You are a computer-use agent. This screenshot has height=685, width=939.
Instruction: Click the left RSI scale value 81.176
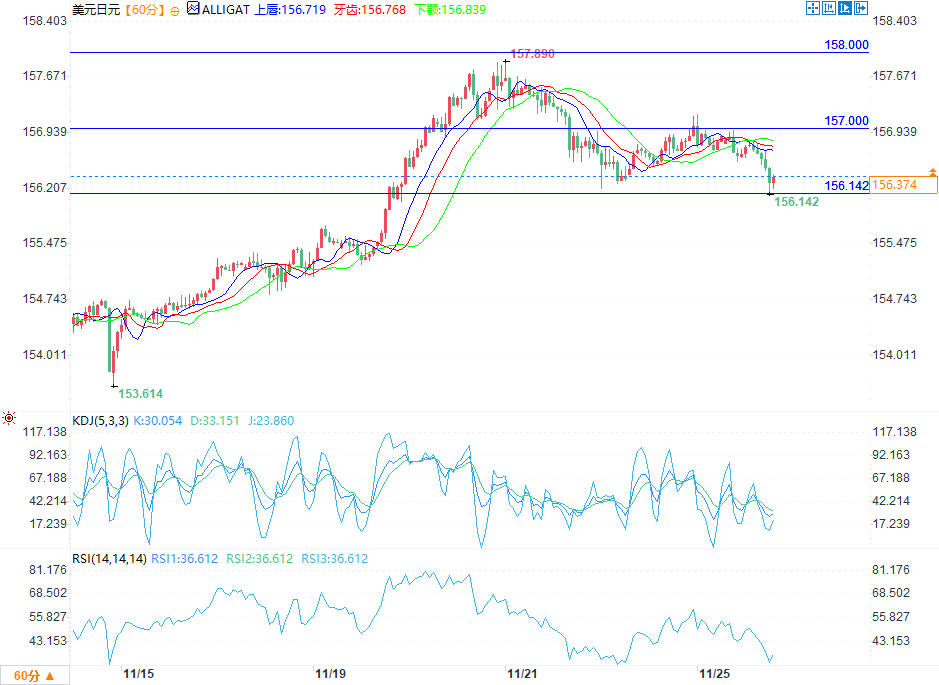click(x=48, y=570)
